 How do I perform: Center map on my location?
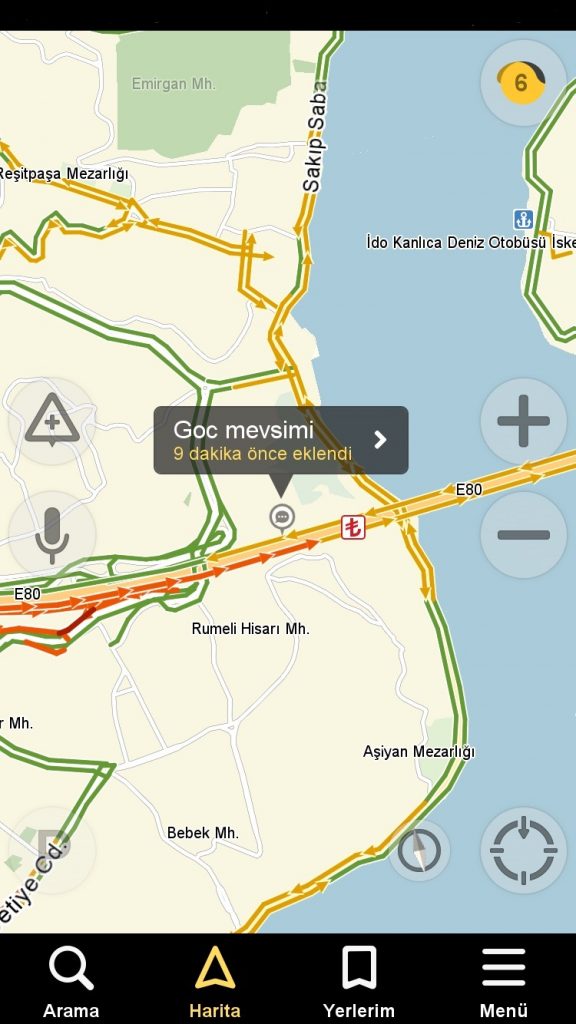pyautogui.click(x=523, y=851)
